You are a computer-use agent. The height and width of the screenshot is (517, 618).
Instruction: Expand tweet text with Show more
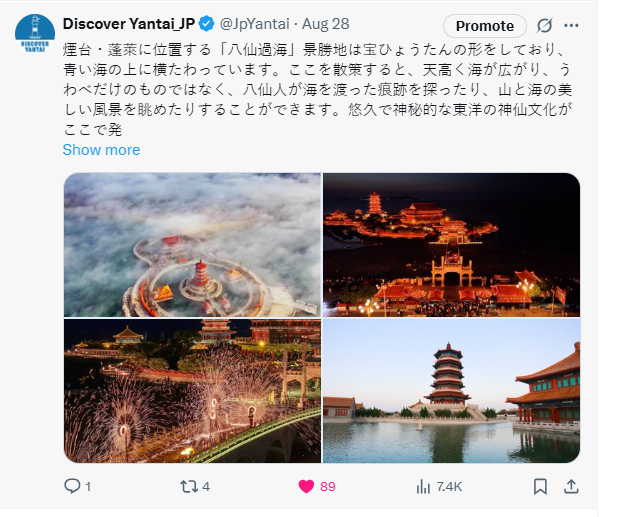[101, 150]
